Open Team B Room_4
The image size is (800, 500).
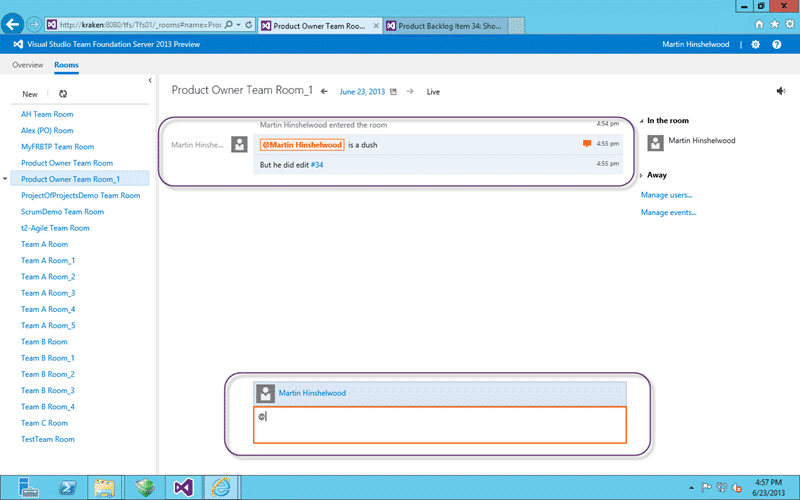[x=47, y=407]
